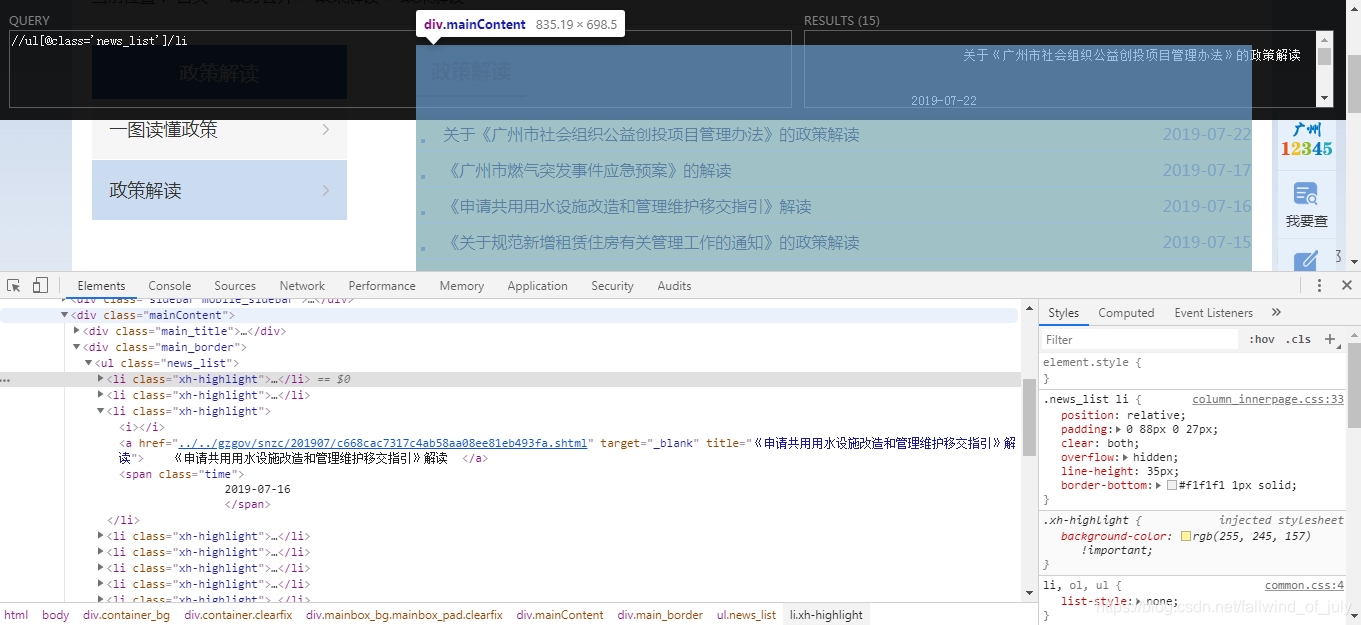Select body in the breadcrumb bar
The image size is (1361, 625).
coord(55,615)
